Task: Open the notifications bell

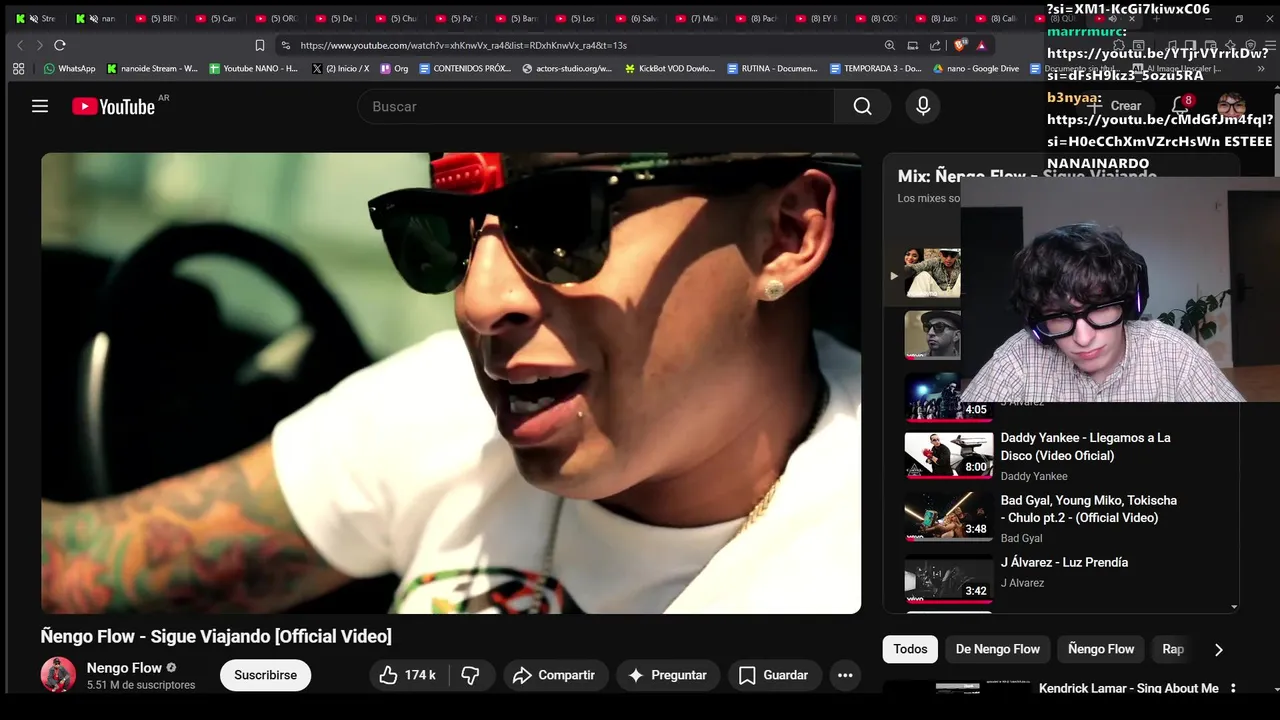Action: point(1180,105)
